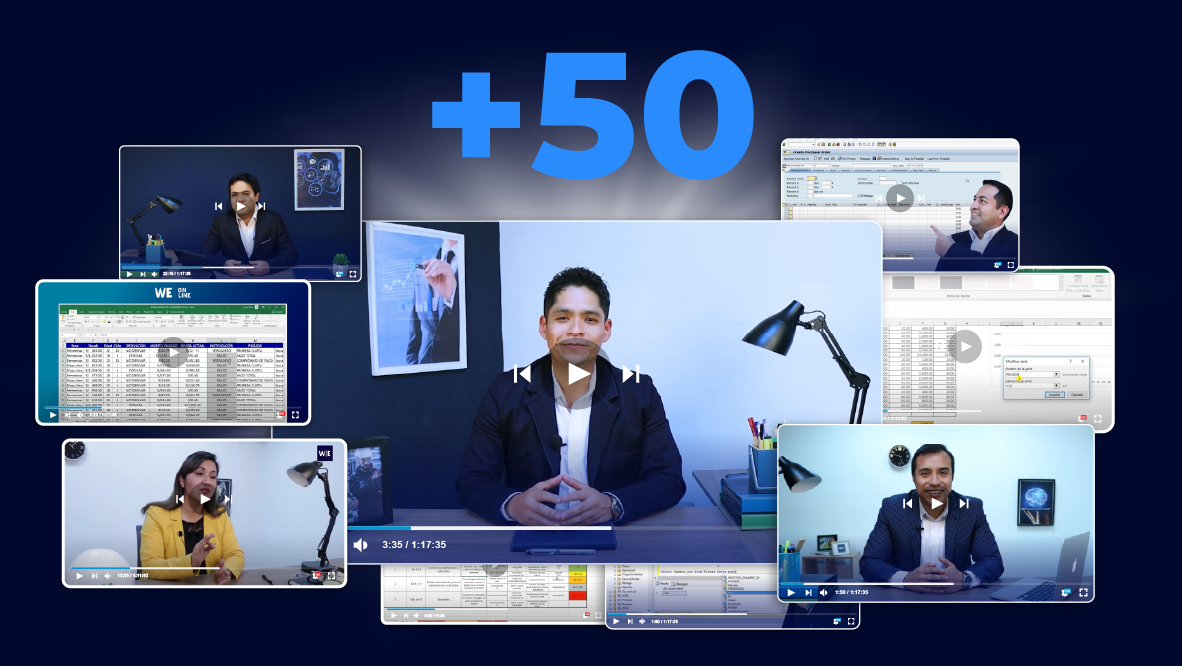Click the center video's progress bar
The height and width of the screenshot is (666, 1182).
pyautogui.click(x=480, y=528)
